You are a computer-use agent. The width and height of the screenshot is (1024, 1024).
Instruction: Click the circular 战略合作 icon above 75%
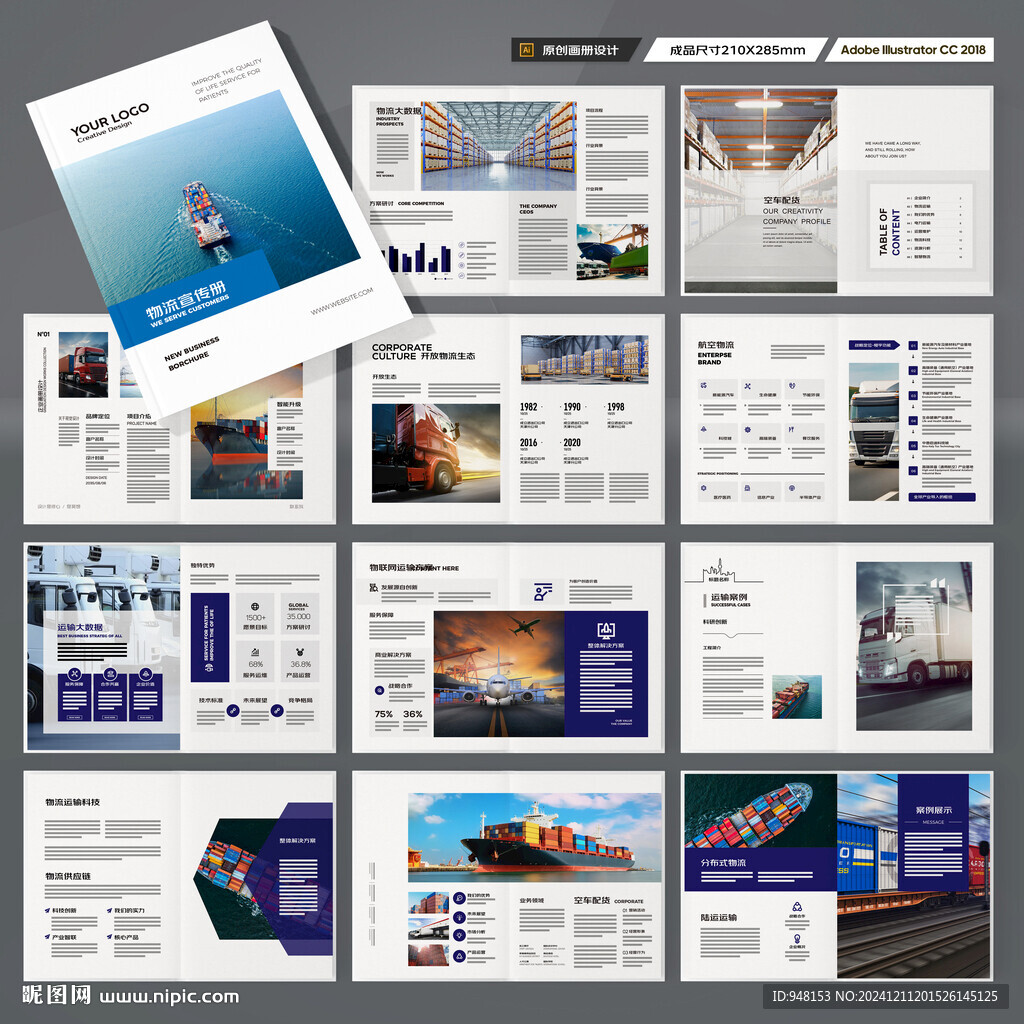(379, 690)
